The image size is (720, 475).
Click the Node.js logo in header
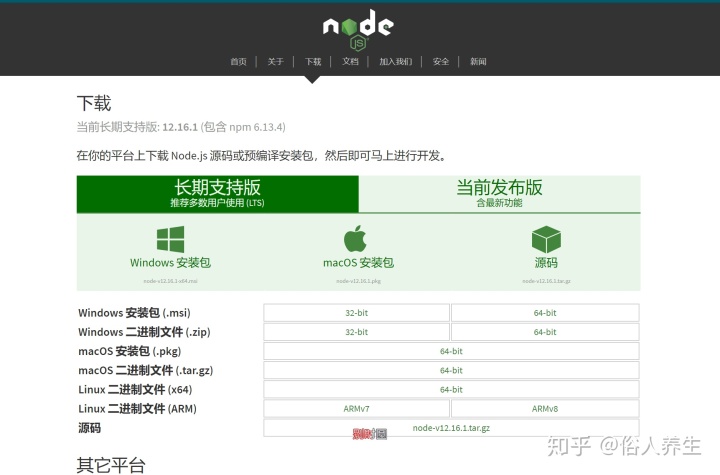358,30
